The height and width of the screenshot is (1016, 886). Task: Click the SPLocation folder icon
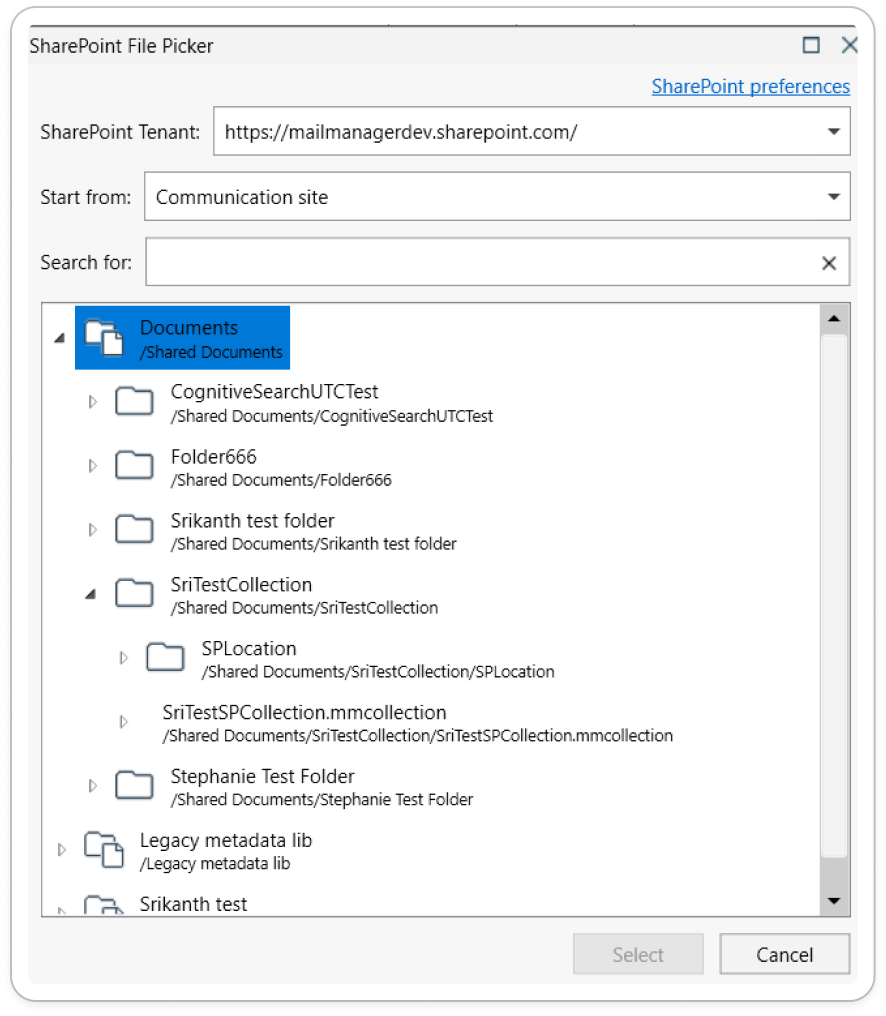(x=165, y=657)
